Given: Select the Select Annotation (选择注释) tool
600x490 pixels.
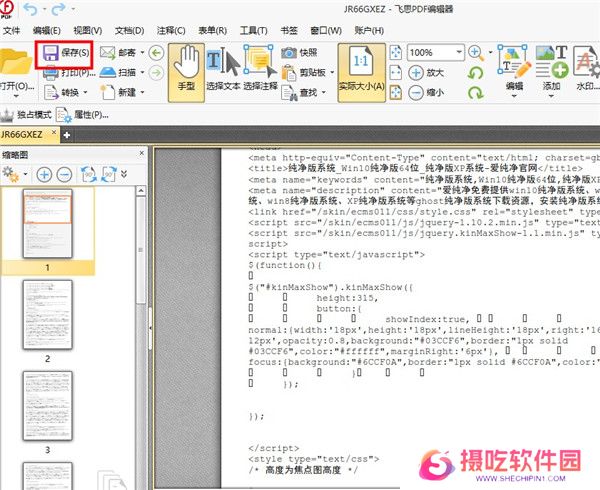Looking at the screenshot, I should (x=260, y=69).
